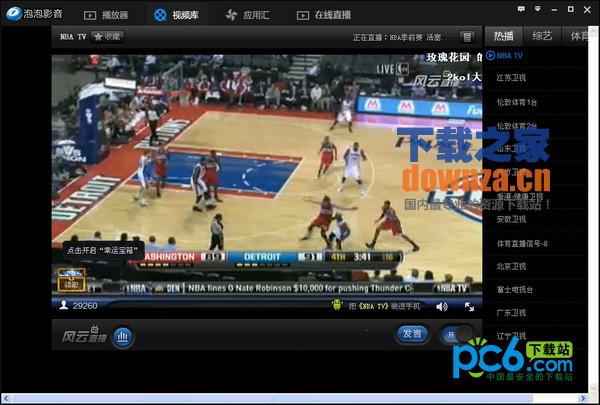Switch to the 视频库 video library tab
The image size is (600, 405).
click(x=176, y=15)
